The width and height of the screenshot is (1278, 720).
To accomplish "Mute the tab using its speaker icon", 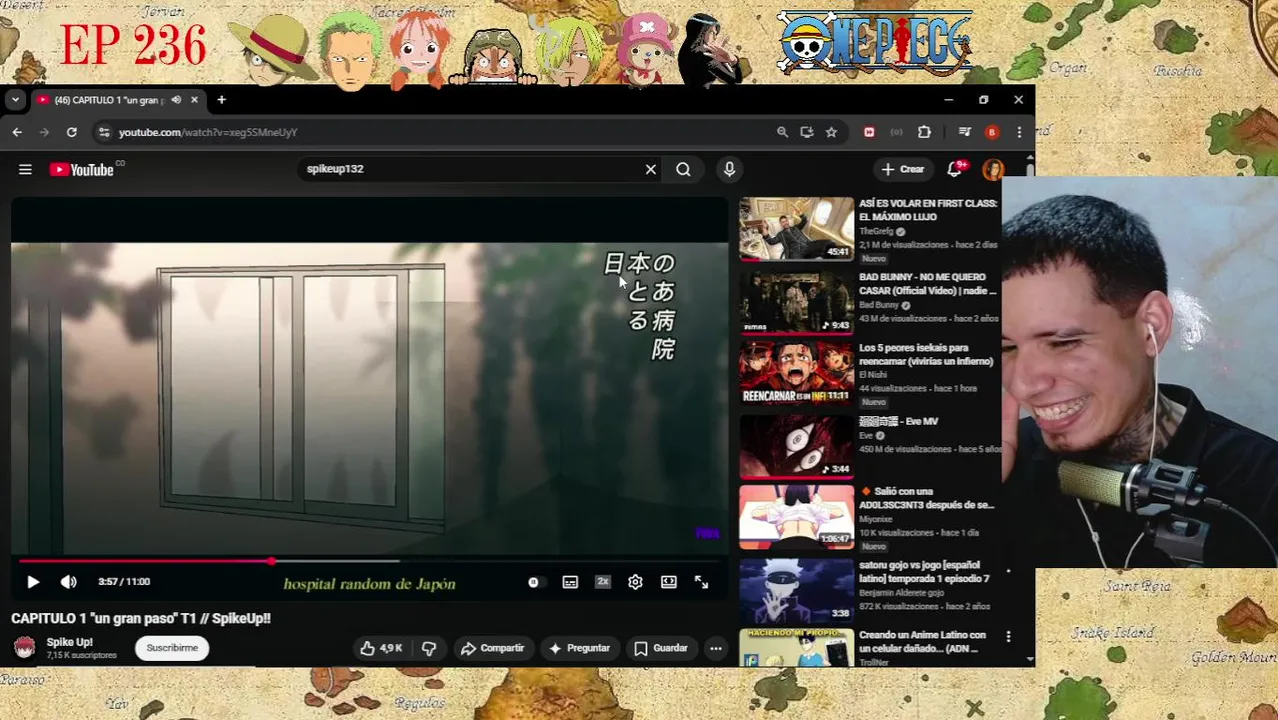I will [x=176, y=100].
